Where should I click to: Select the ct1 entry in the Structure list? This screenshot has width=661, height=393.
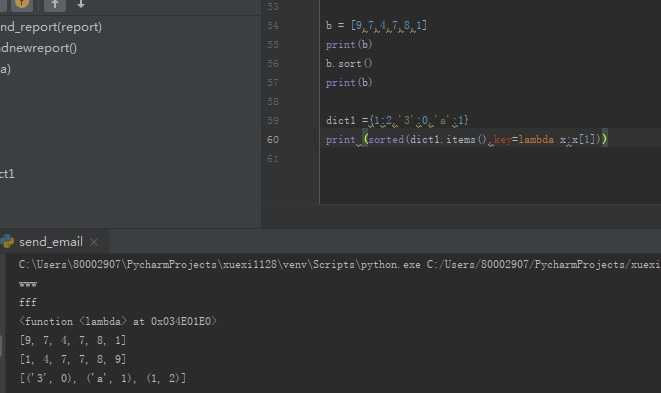point(8,174)
